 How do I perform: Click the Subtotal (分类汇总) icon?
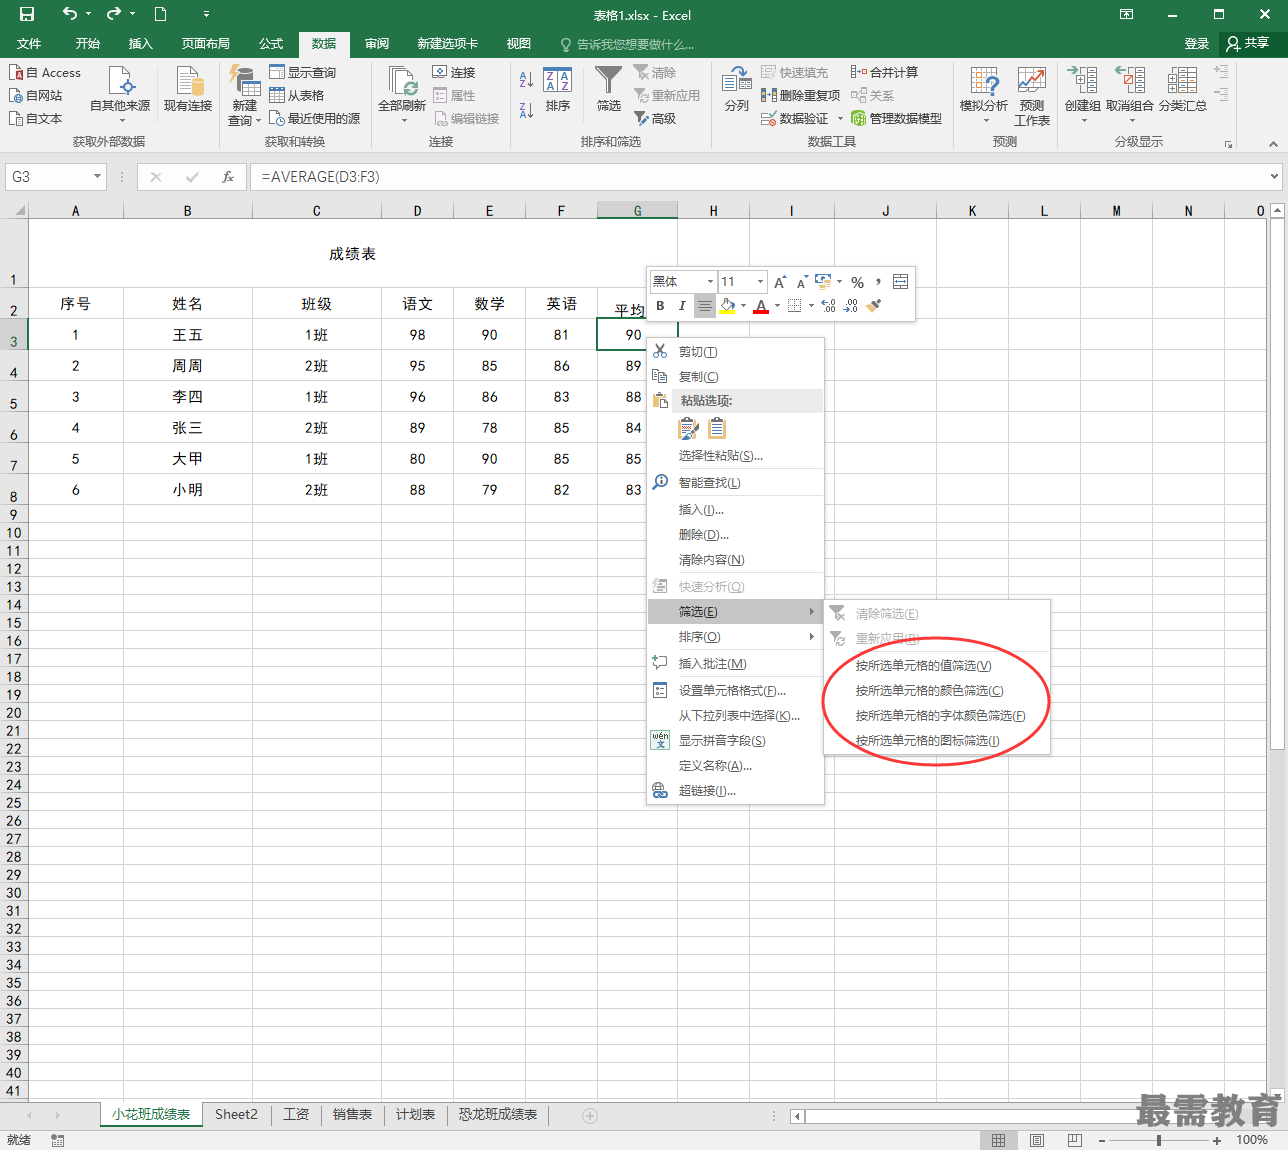click(x=1183, y=90)
